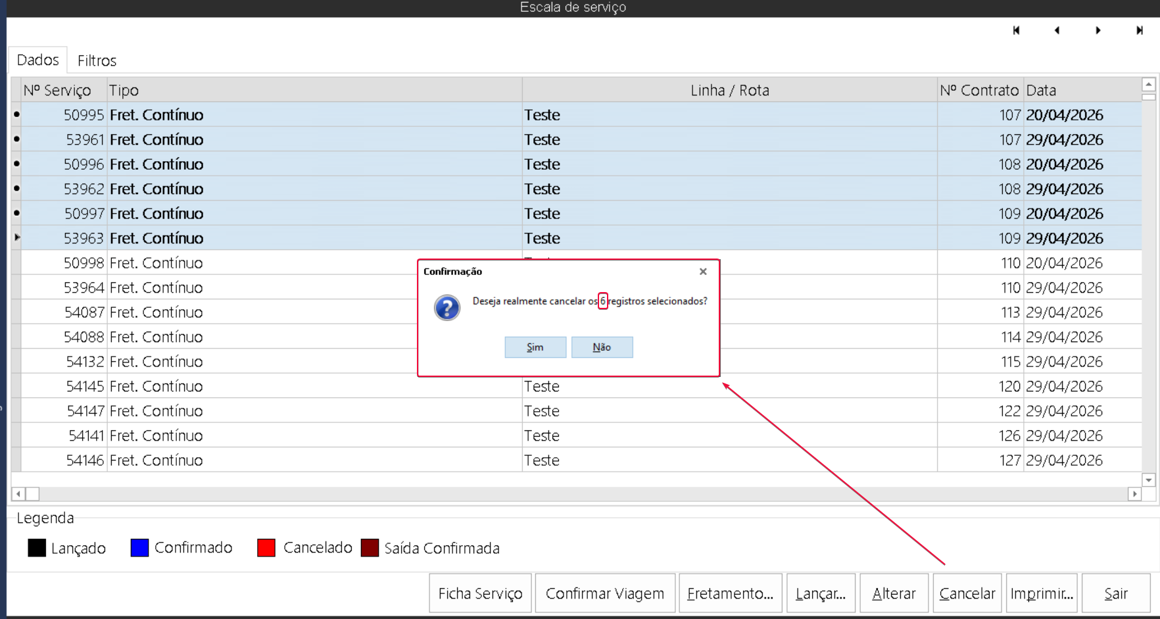The width and height of the screenshot is (1160, 619).
Task: Go to next record navigation arrow
Action: click(1098, 30)
